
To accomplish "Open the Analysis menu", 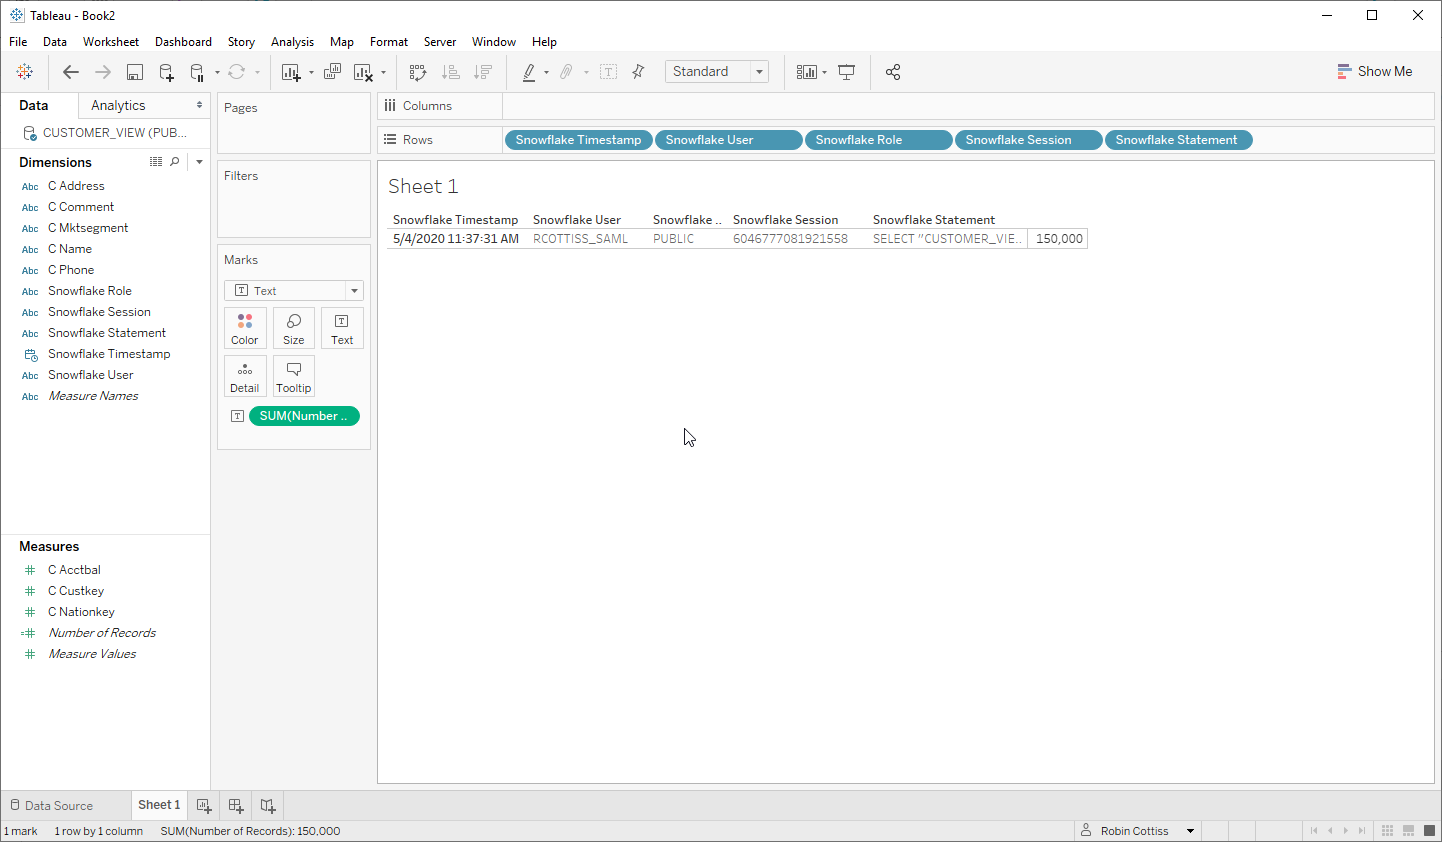I will click(292, 42).
